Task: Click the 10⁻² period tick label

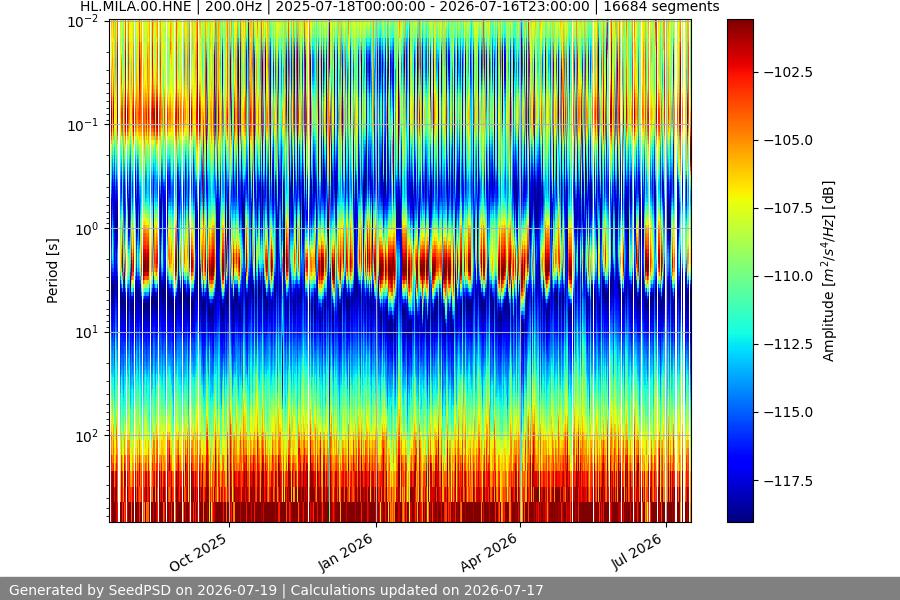Action: pos(83,22)
